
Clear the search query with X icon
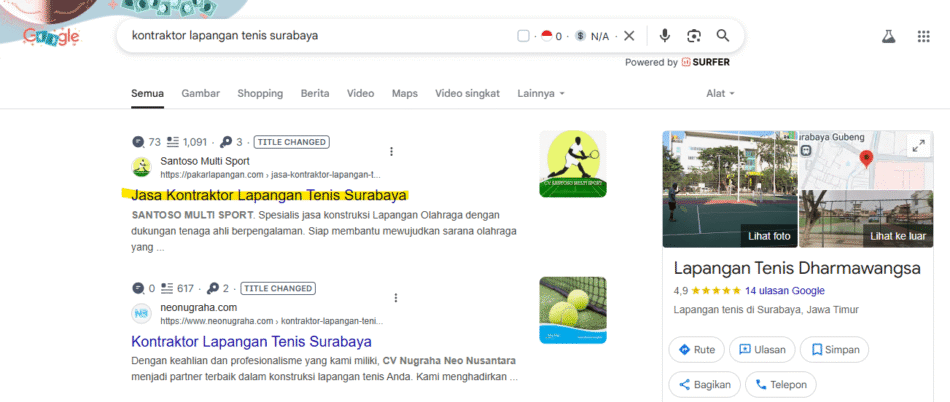click(x=629, y=36)
